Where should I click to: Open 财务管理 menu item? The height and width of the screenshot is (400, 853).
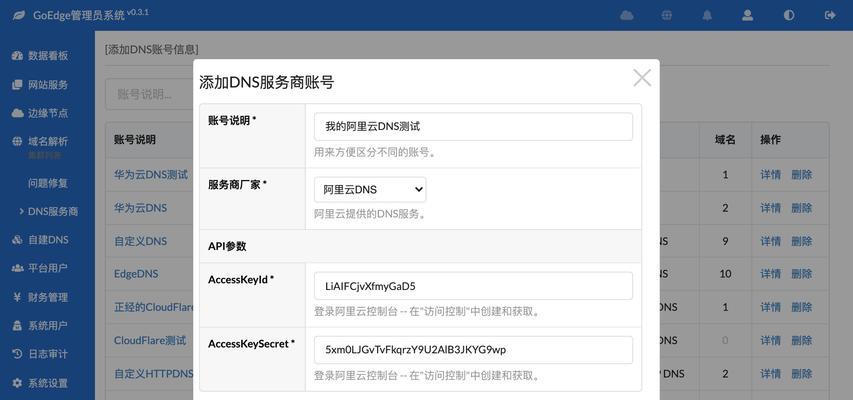(48, 297)
